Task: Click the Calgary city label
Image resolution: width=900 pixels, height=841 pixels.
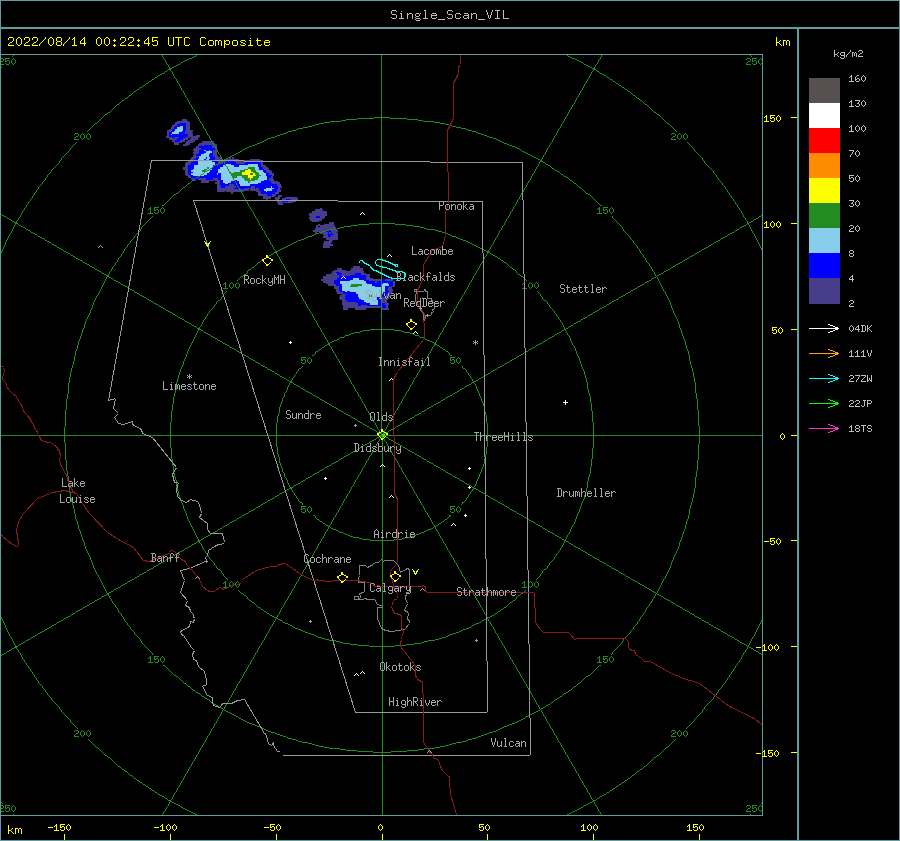Action: click(x=390, y=588)
